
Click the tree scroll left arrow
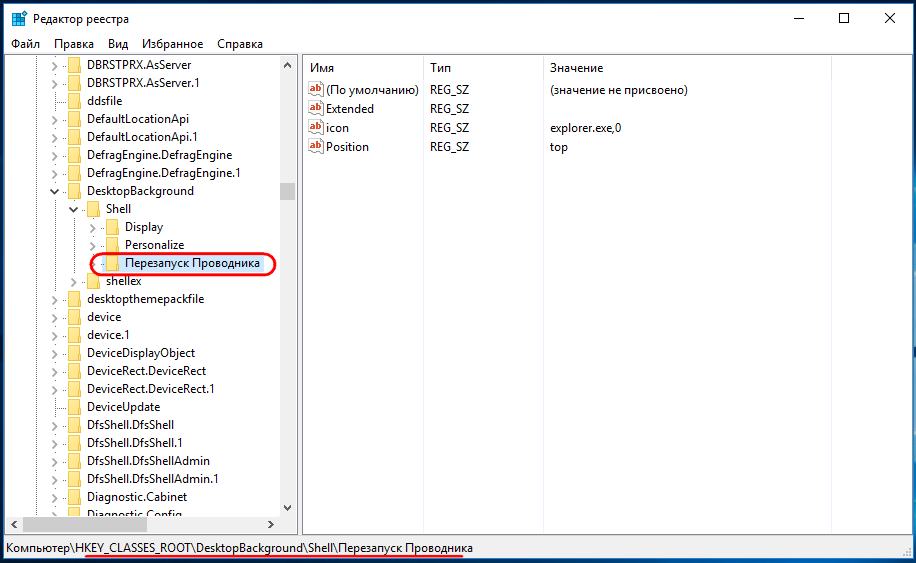point(14,524)
